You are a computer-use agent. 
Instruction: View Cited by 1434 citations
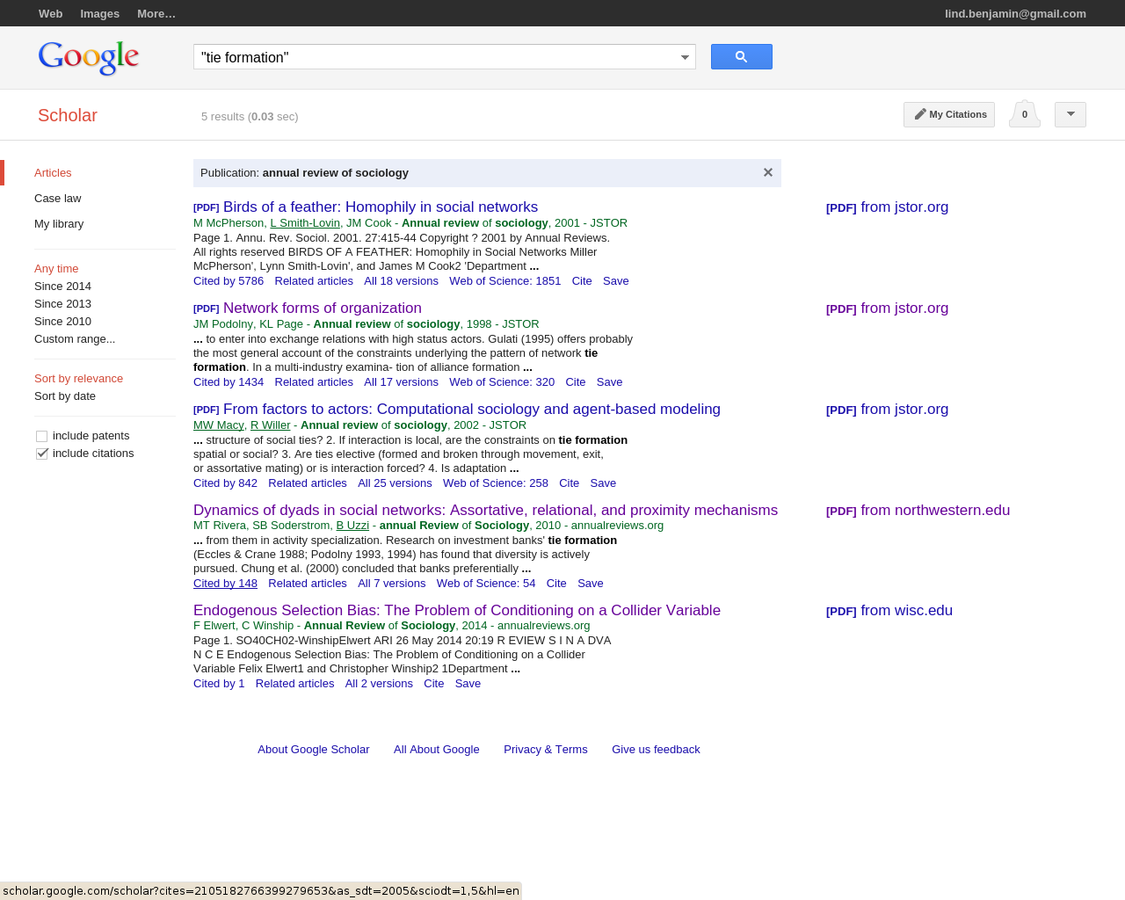pyautogui.click(x=228, y=383)
